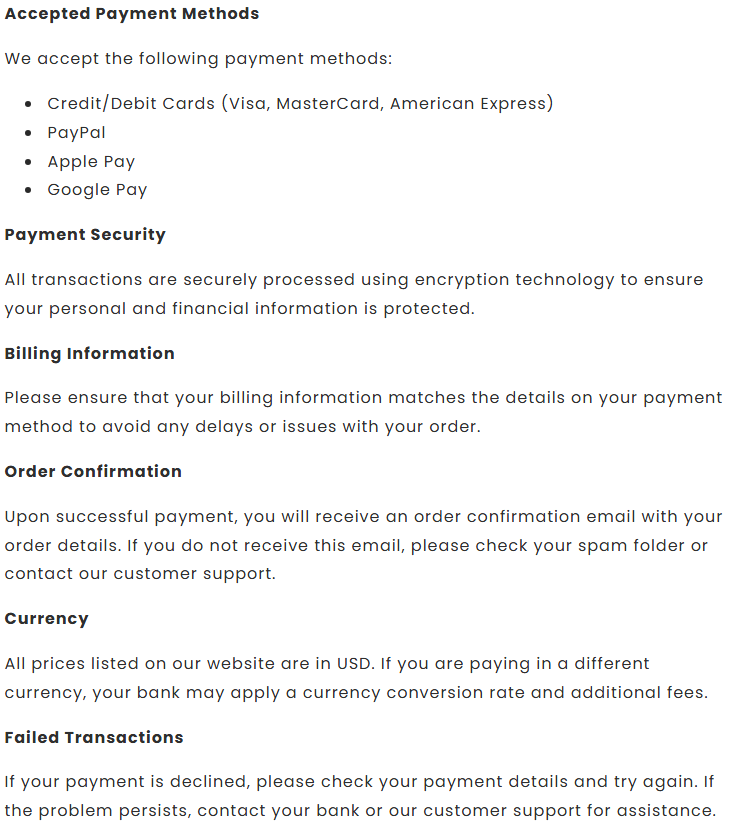This screenshot has width=731, height=829.
Task: Click the Accepted Payment Methods heading
Action: click(132, 14)
